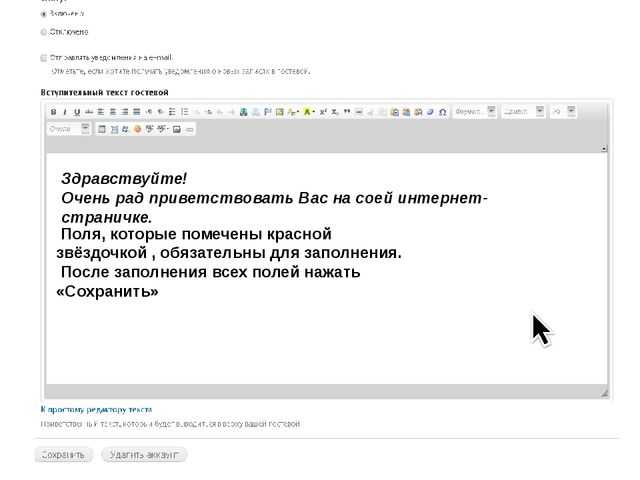640x480 pixels.
Task: Enable e-mail notifications checkbox
Action: (43, 58)
